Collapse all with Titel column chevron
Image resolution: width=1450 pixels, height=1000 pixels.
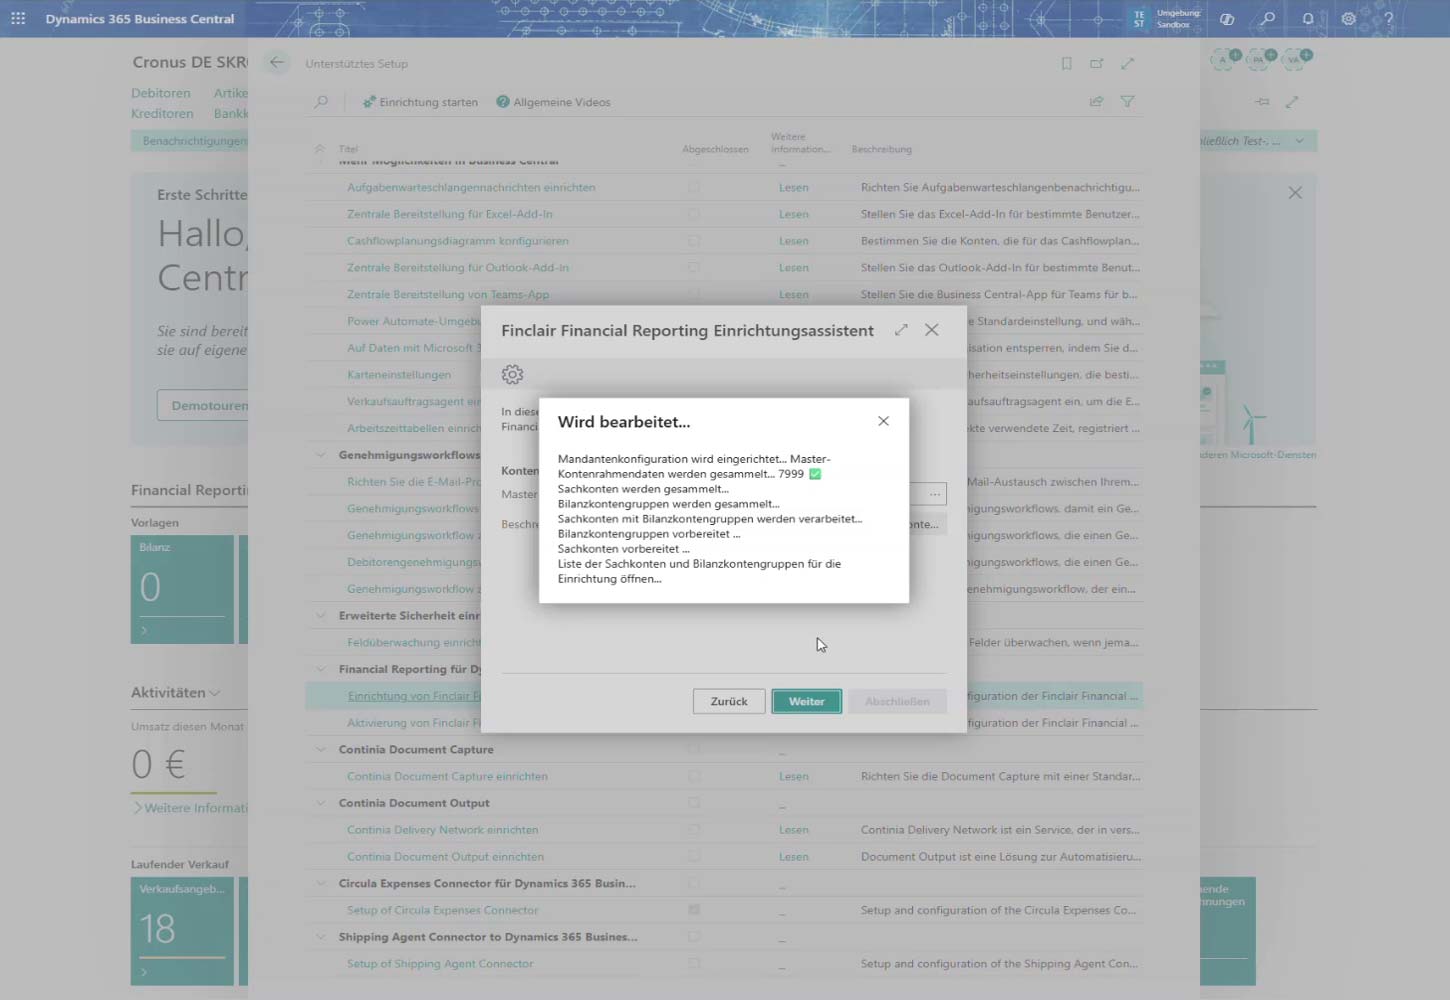[x=320, y=149]
